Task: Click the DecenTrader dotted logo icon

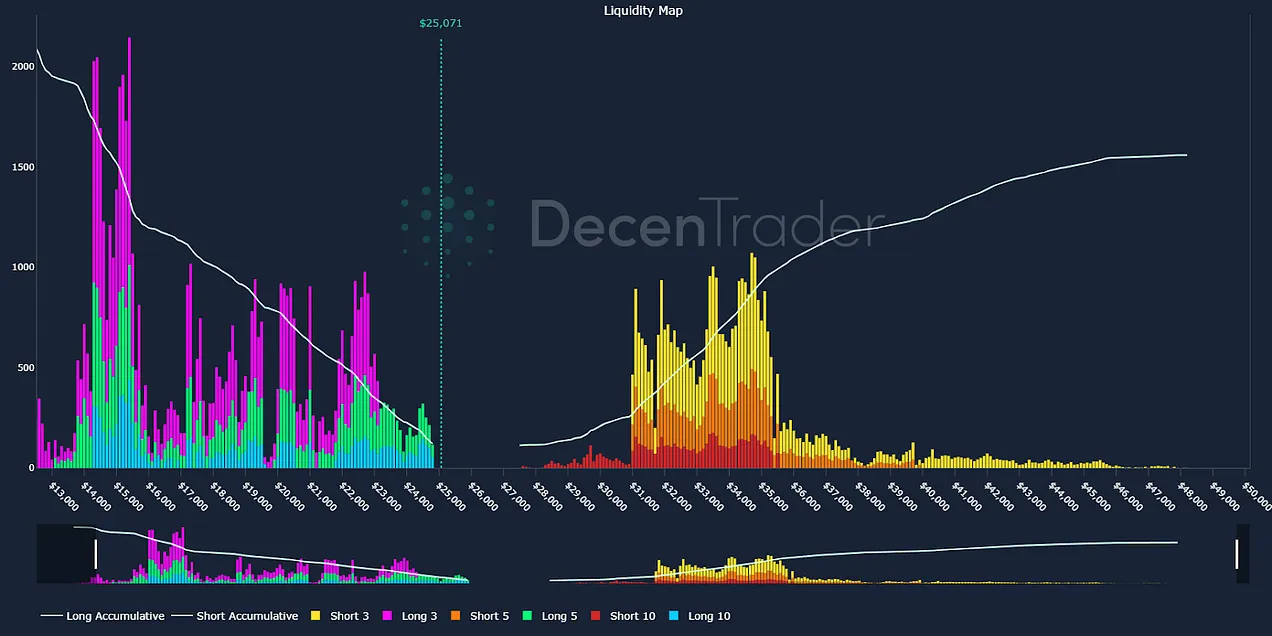Action: coord(447,225)
